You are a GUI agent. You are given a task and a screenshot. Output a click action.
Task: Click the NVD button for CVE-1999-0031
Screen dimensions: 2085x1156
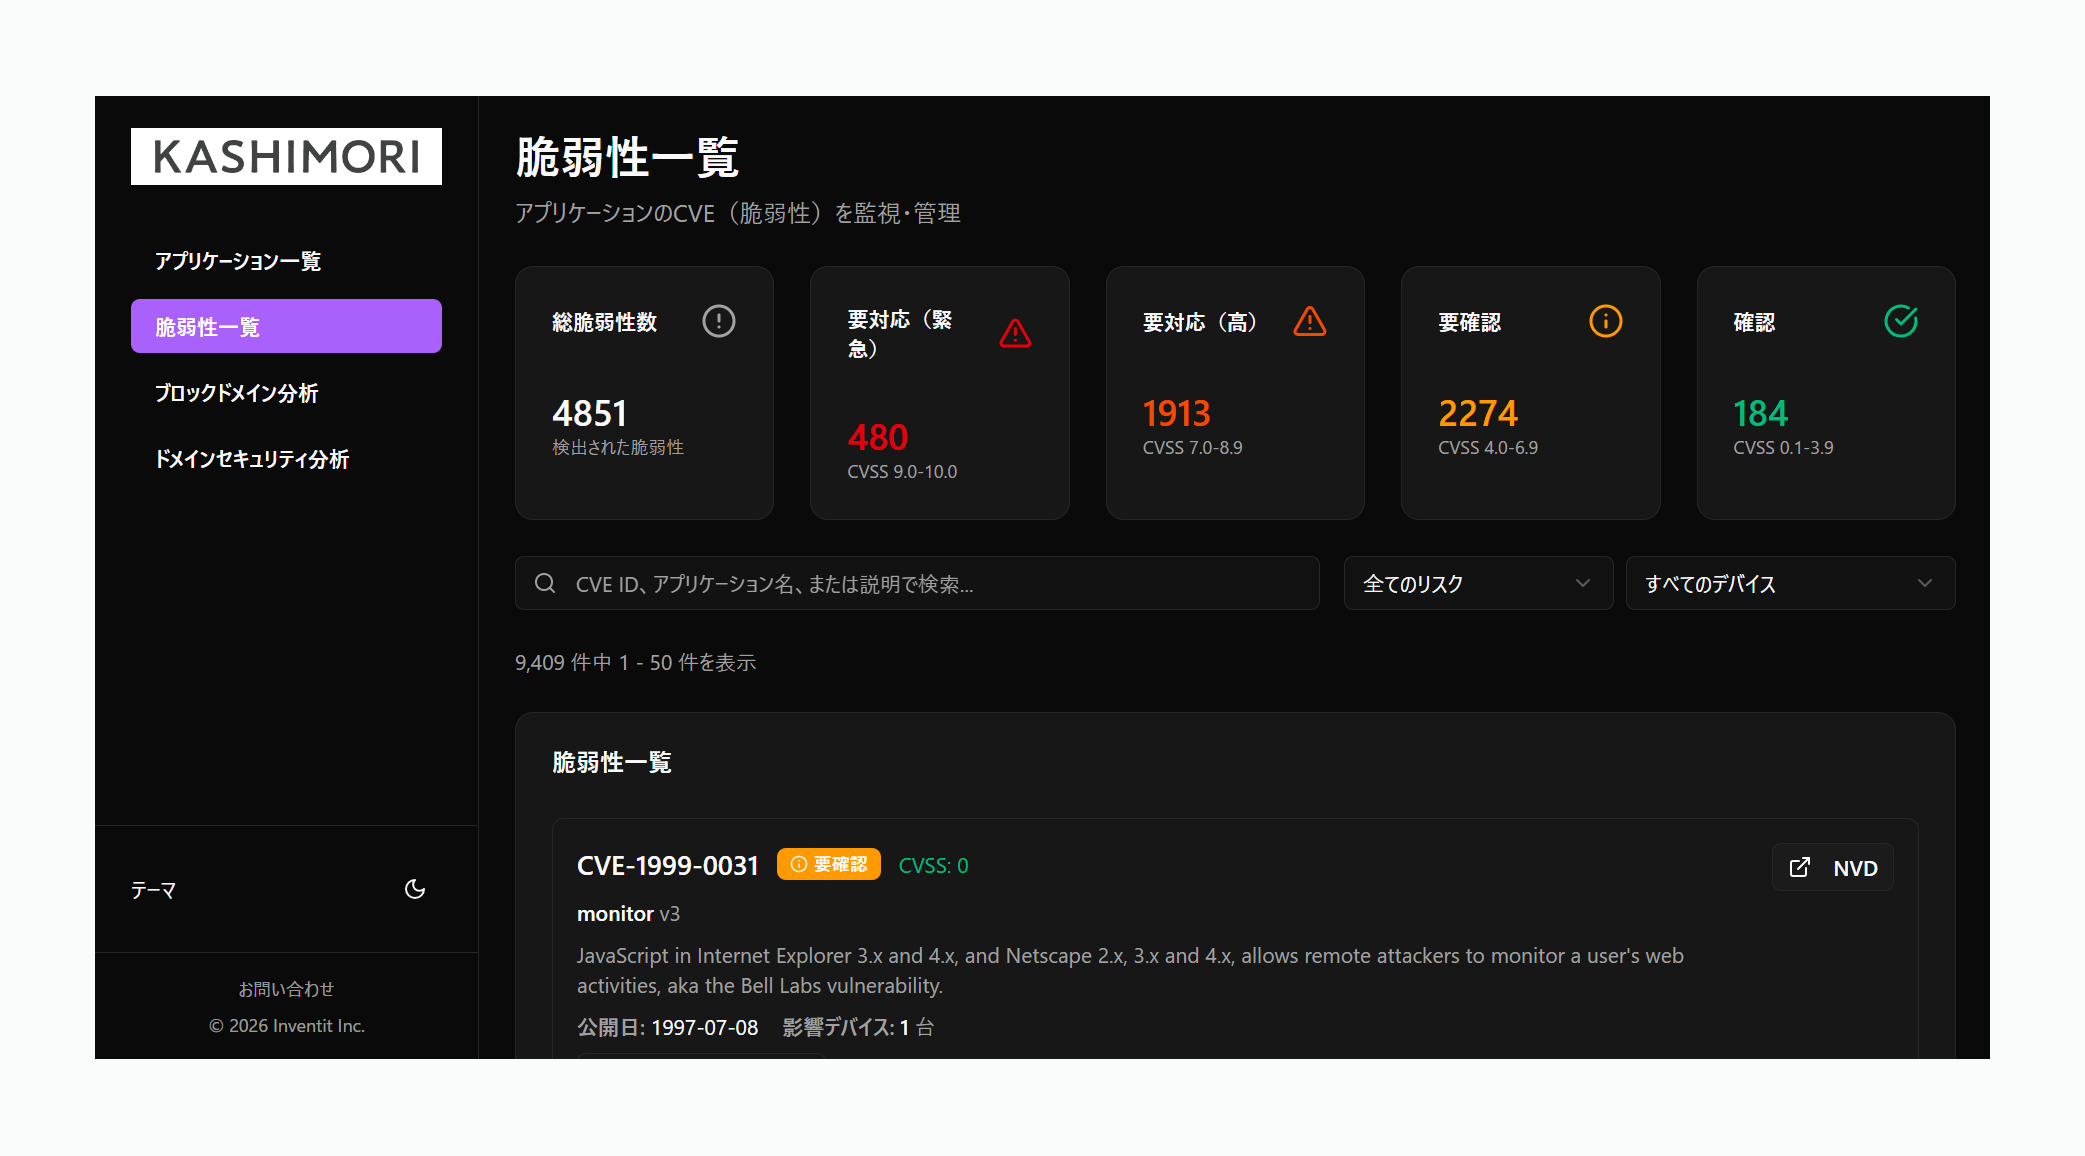tap(1833, 867)
